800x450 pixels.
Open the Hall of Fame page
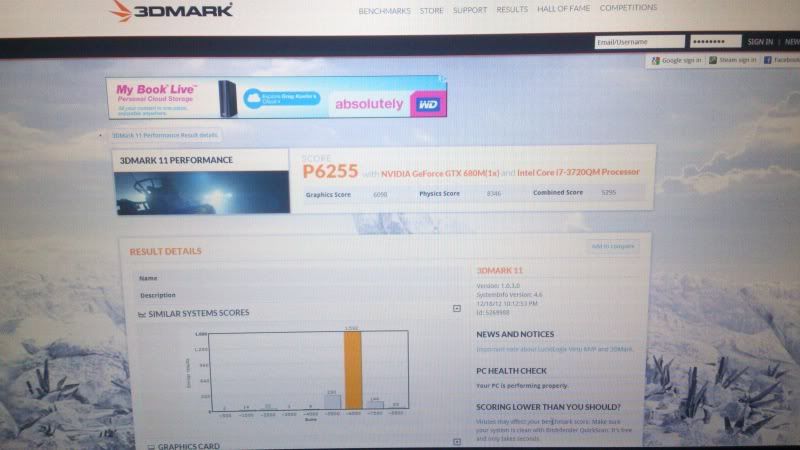pos(563,8)
